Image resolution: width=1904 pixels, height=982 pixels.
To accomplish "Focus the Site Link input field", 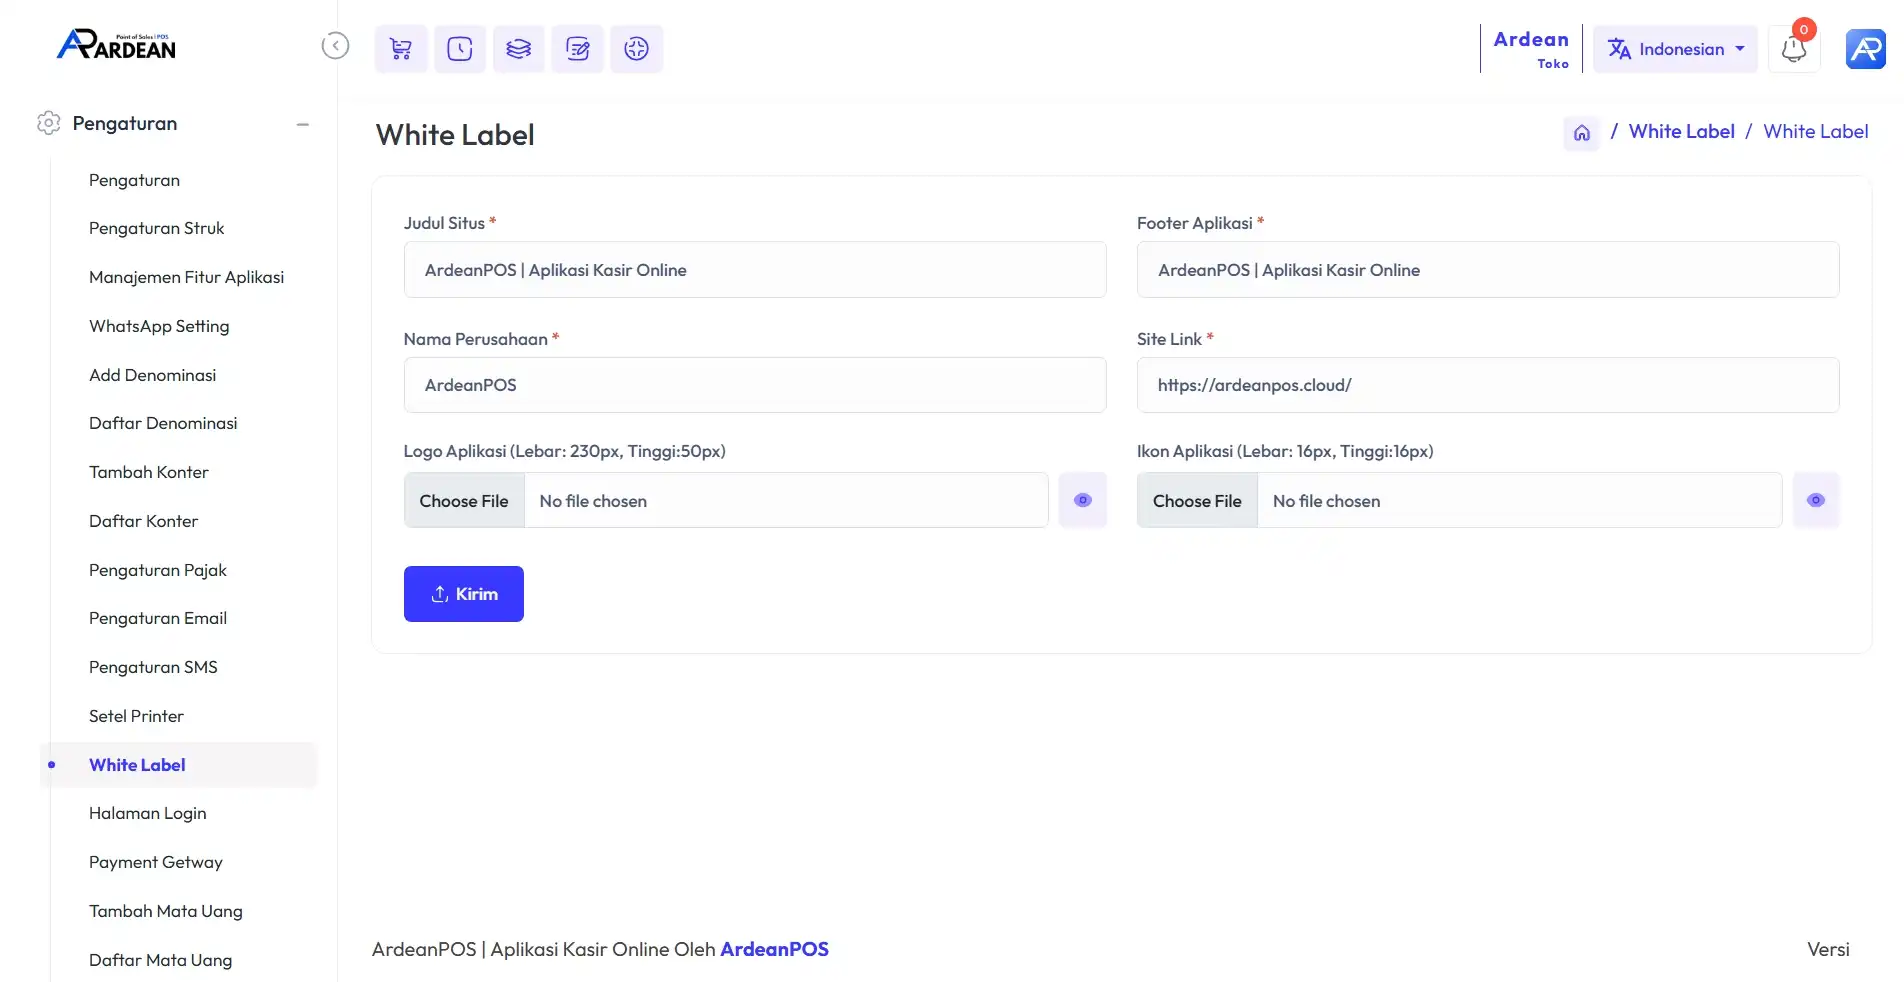I will (1488, 385).
